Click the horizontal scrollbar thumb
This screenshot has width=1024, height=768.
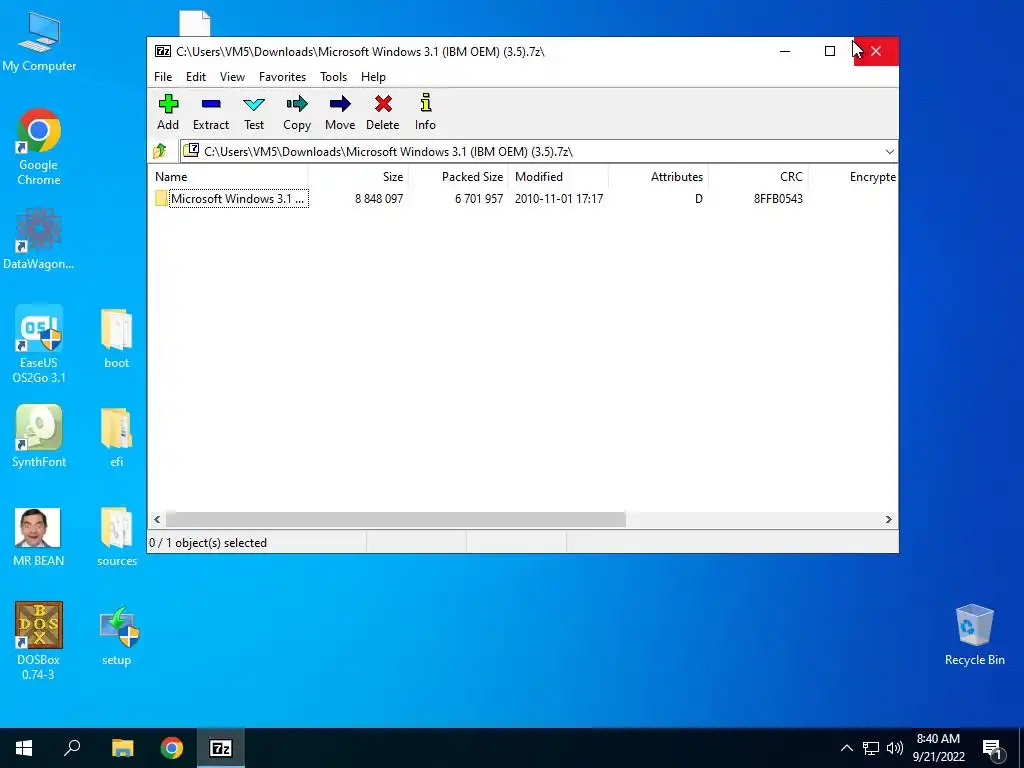tap(396, 519)
